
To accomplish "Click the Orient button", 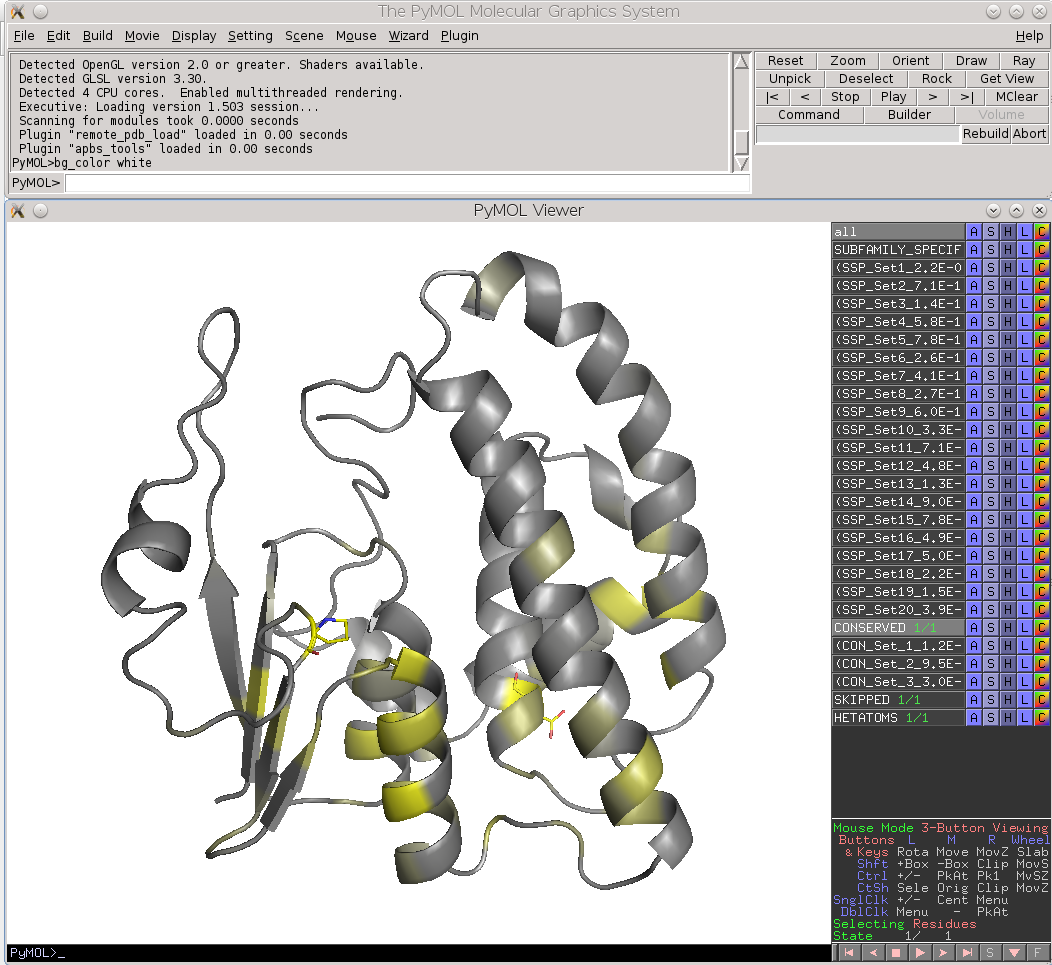I will [x=910, y=60].
